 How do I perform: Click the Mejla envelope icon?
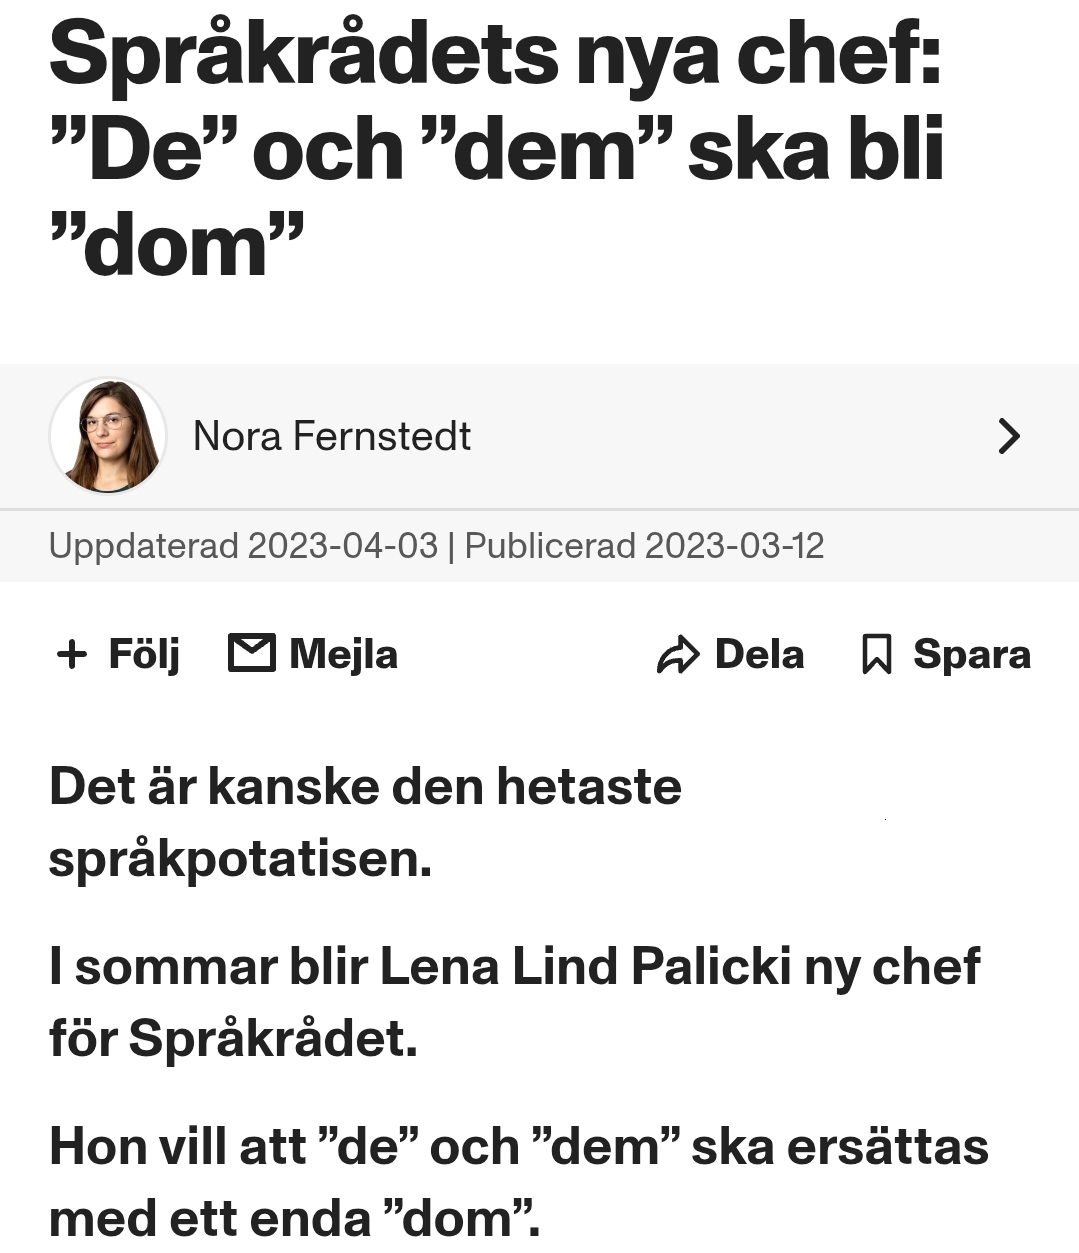[252, 653]
